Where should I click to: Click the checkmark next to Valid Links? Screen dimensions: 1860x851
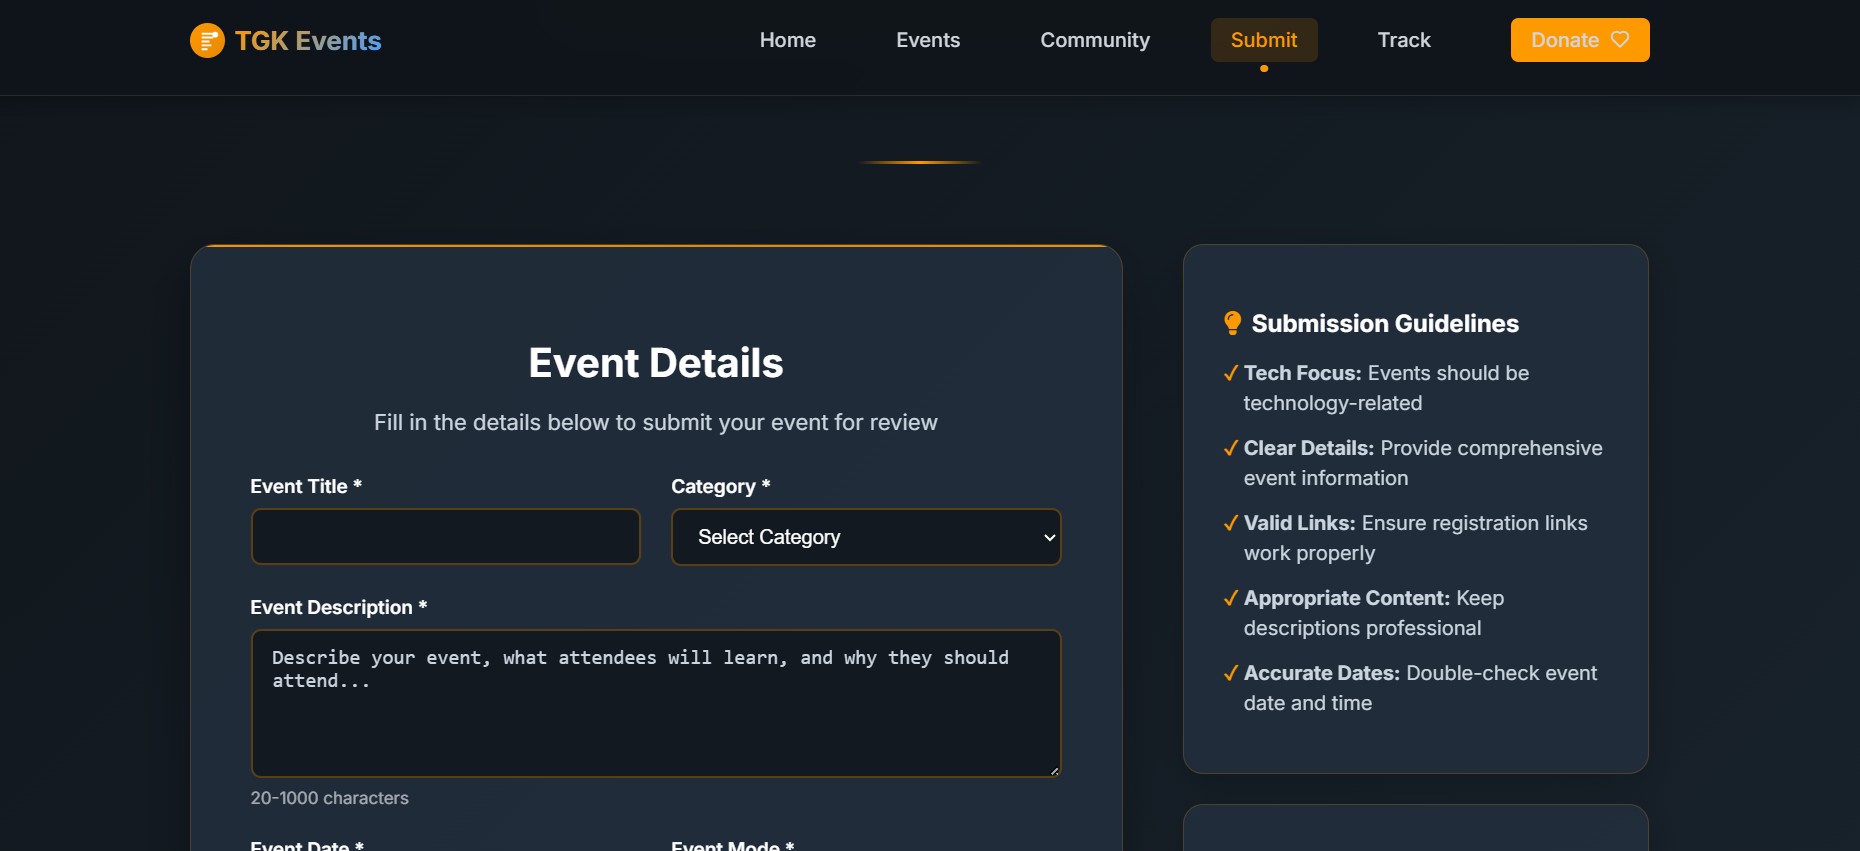(1231, 523)
